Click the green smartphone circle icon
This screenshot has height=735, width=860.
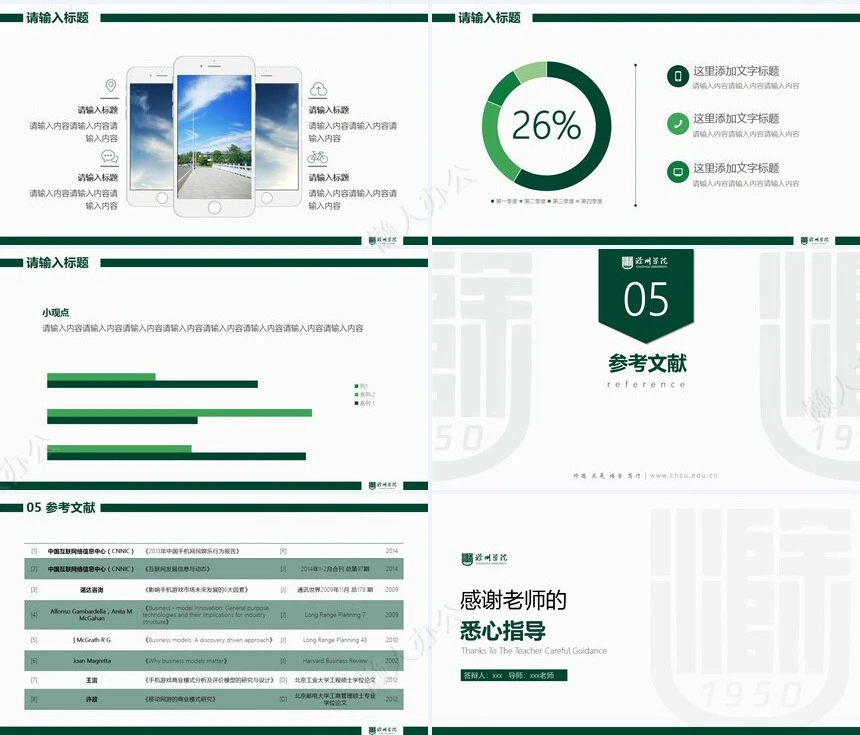coord(677,76)
